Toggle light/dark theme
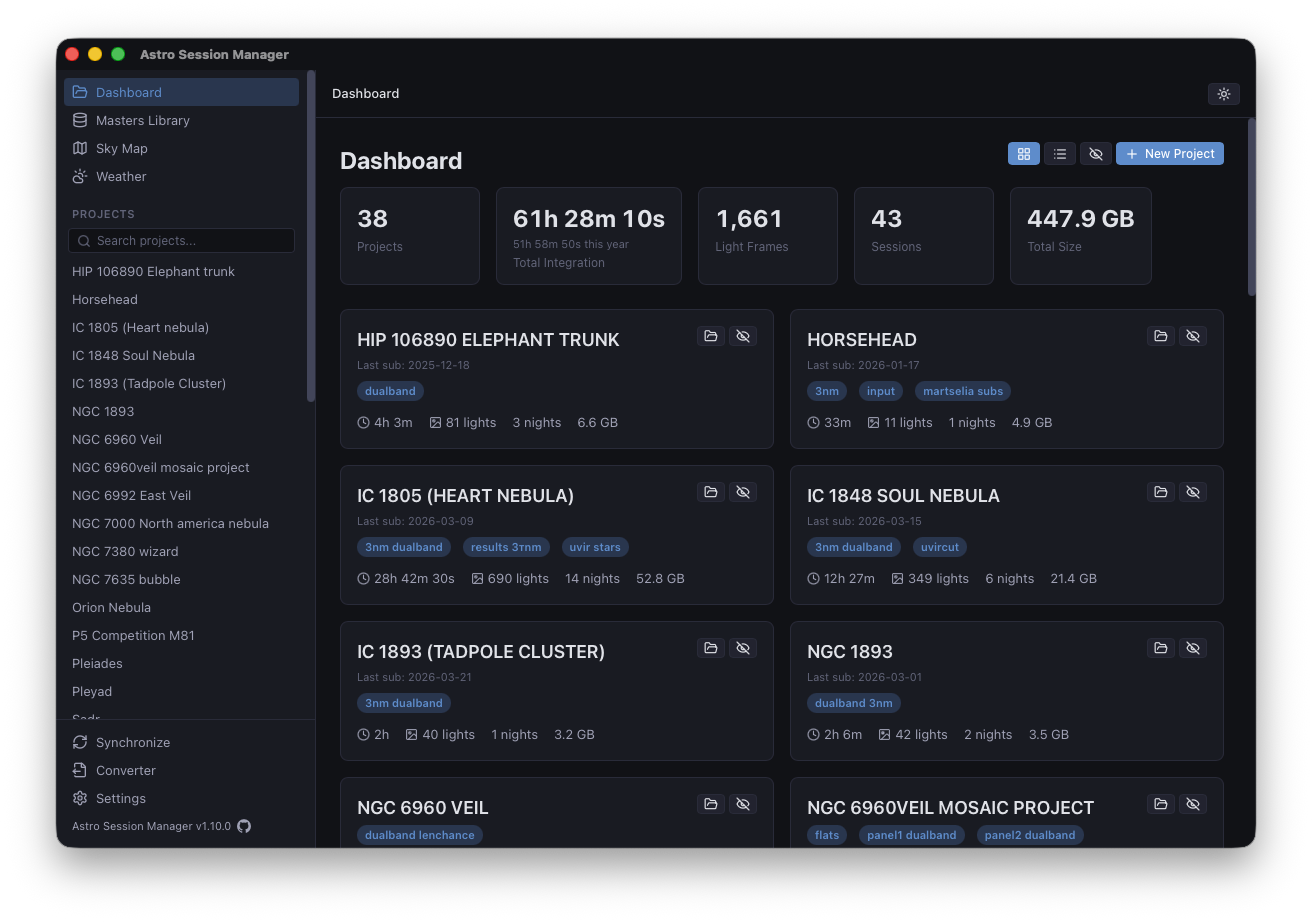Viewport: 1312px width, 922px height. pos(1223,93)
